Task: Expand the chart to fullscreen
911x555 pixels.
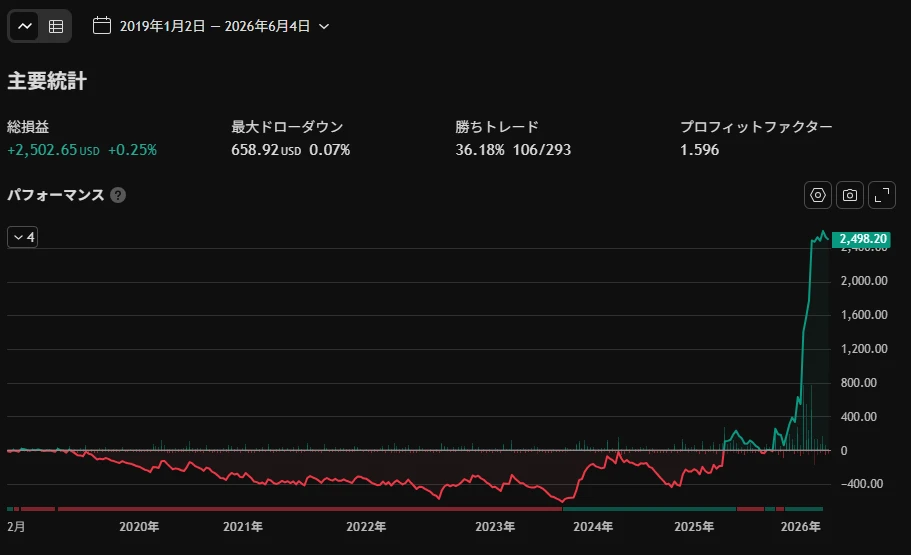Action: [x=881, y=195]
